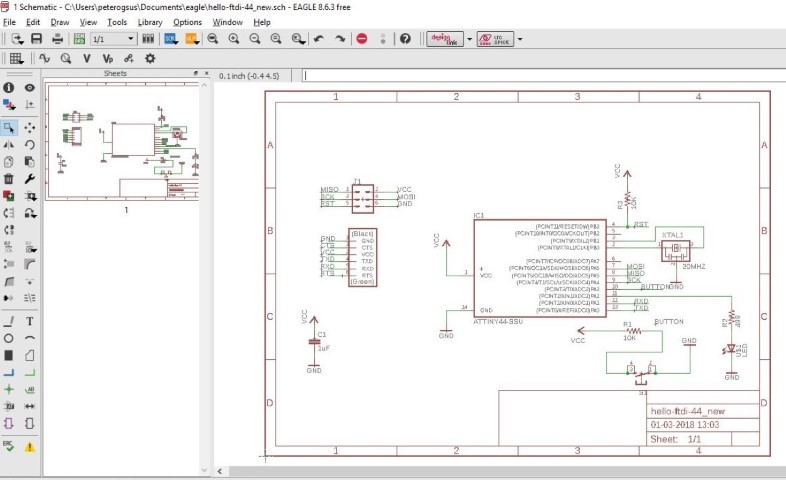This screenshot has width=786, height=480.
Task: Click the LTspice button
Action: coord(495,39)
